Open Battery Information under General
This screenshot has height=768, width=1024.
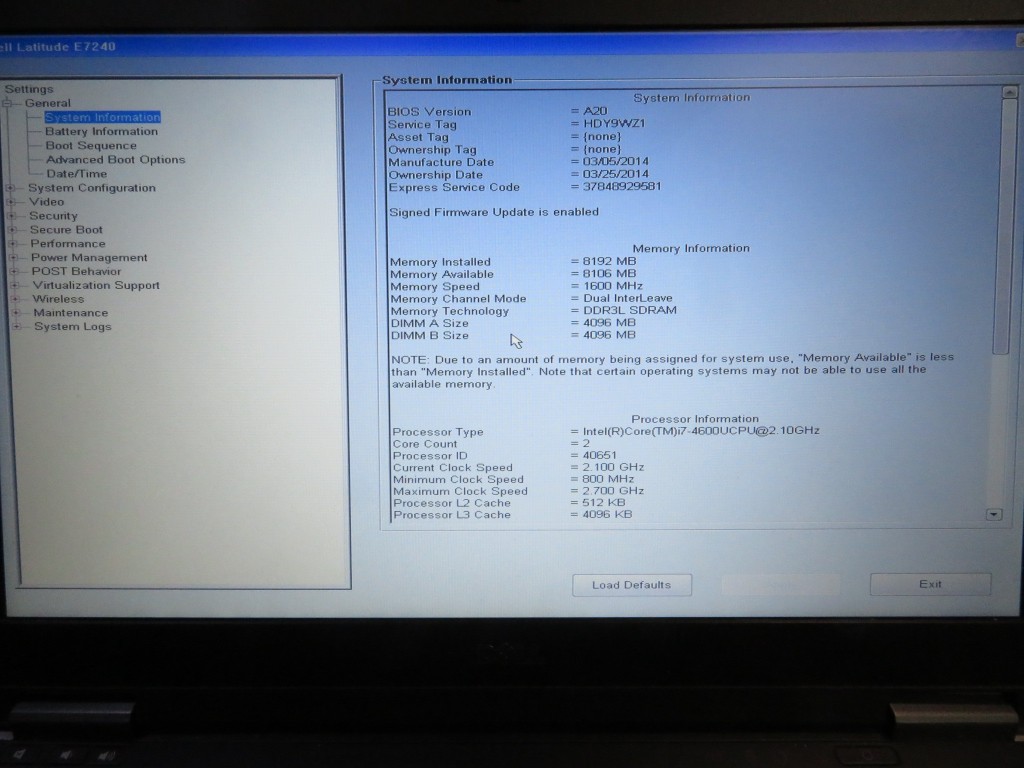pos(101,131)
